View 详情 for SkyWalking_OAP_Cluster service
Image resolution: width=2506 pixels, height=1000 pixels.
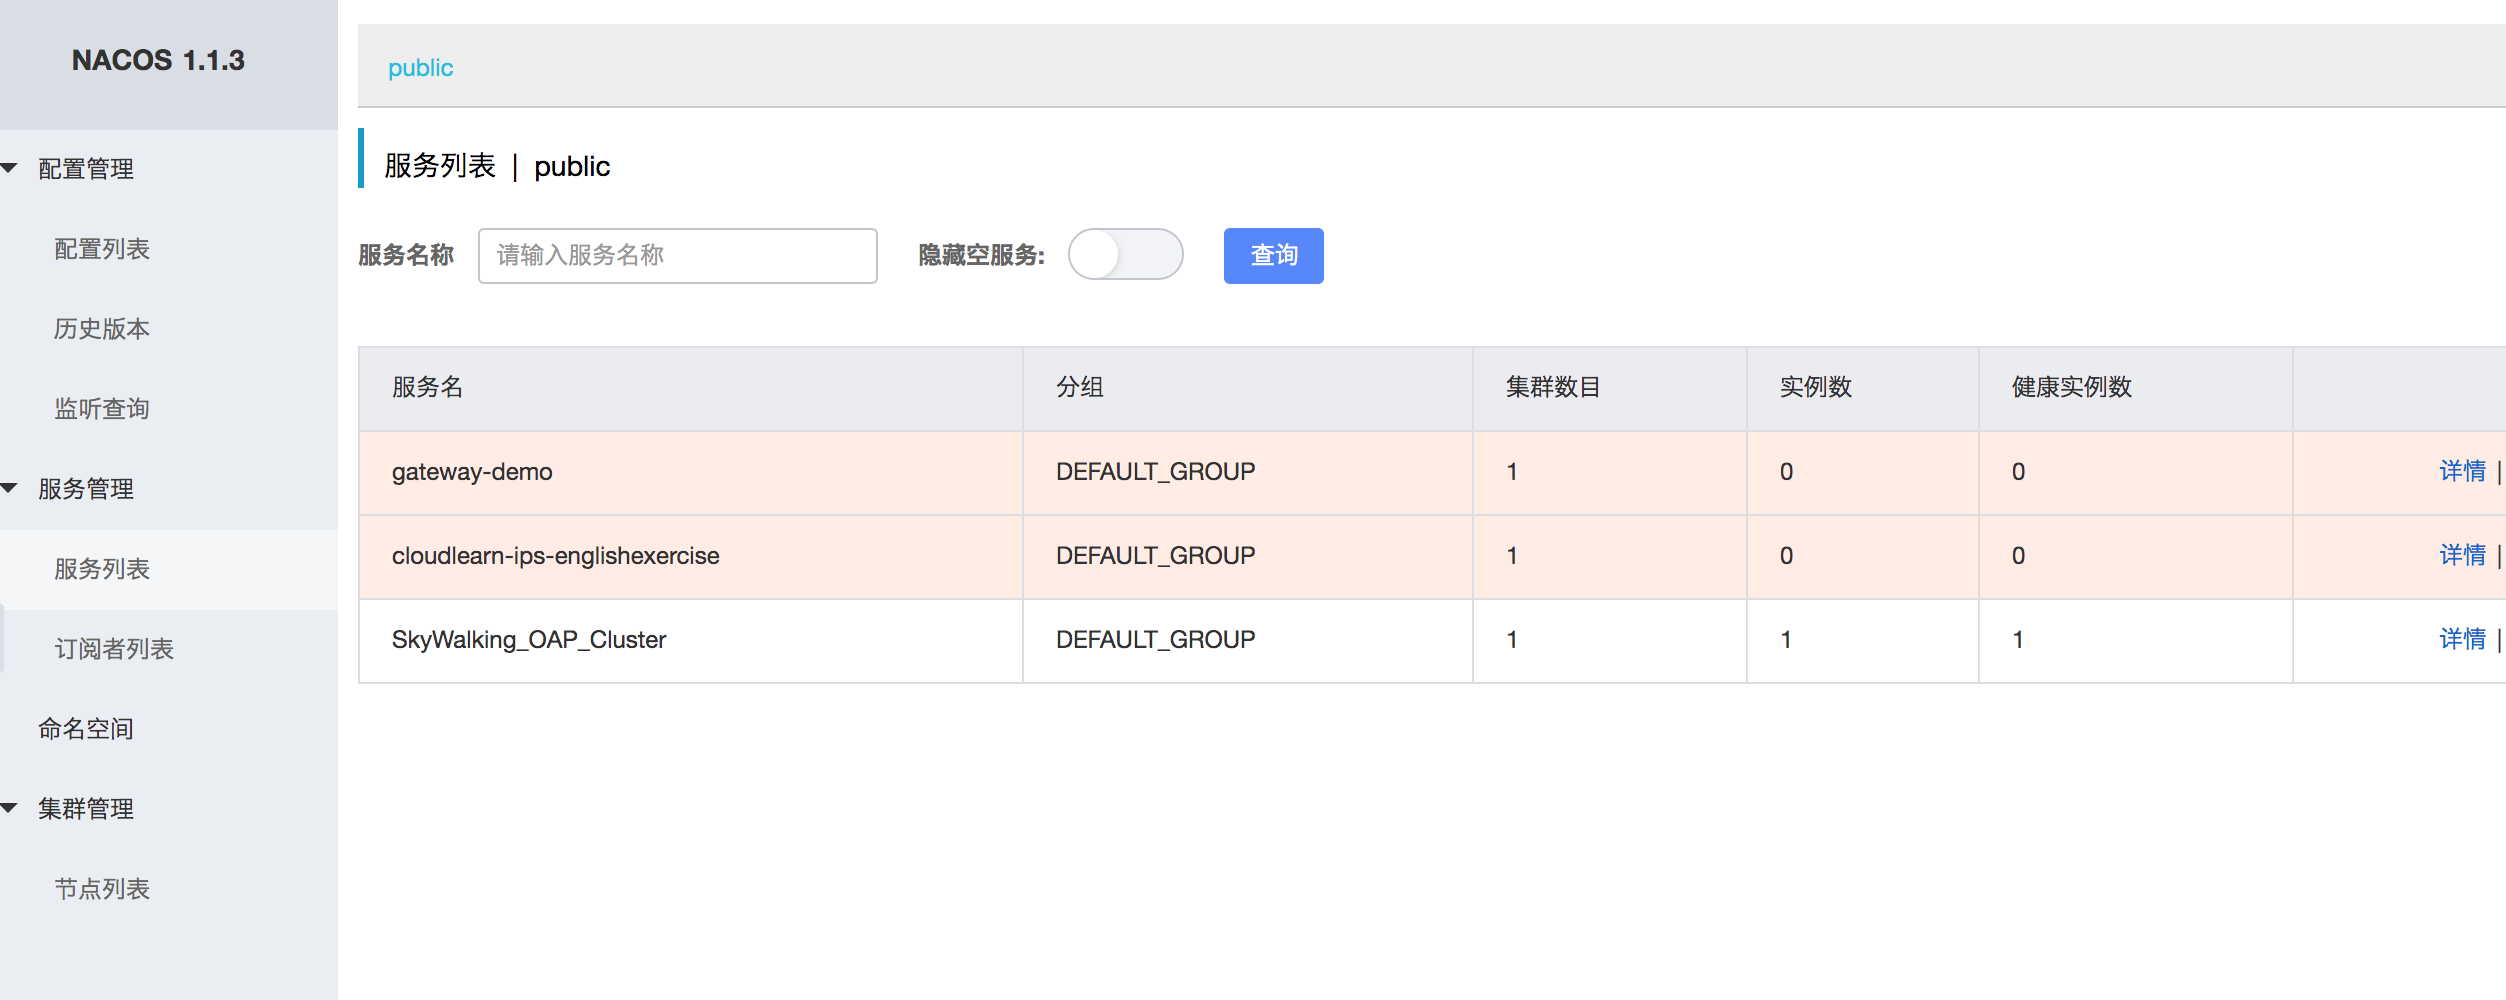point(2462,639)
